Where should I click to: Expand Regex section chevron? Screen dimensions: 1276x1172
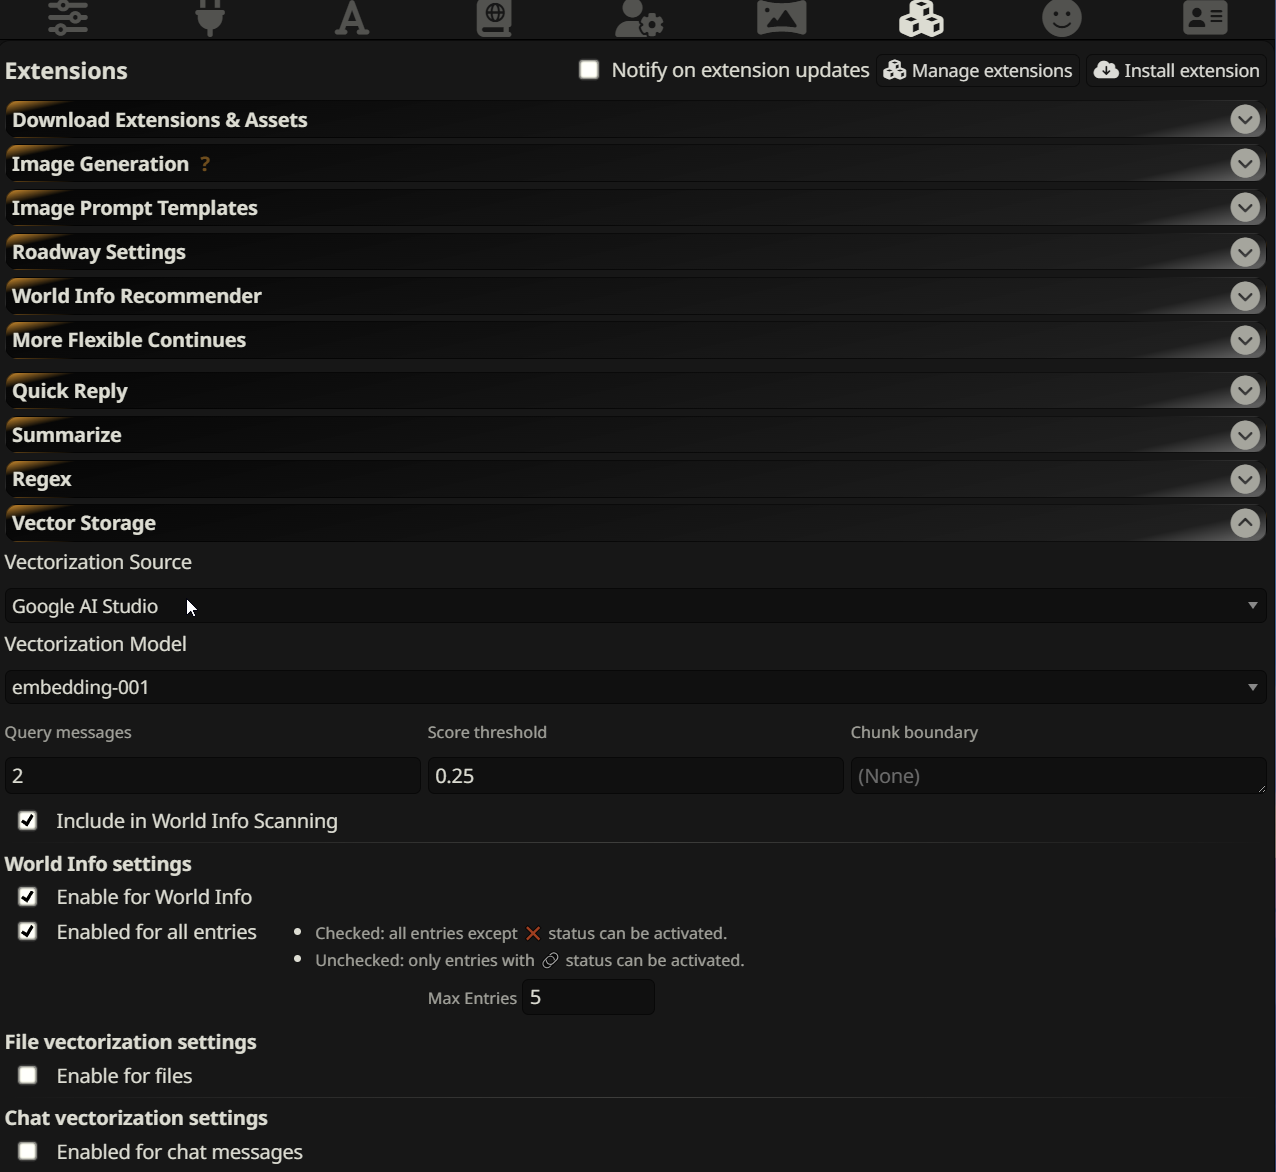1245,479
